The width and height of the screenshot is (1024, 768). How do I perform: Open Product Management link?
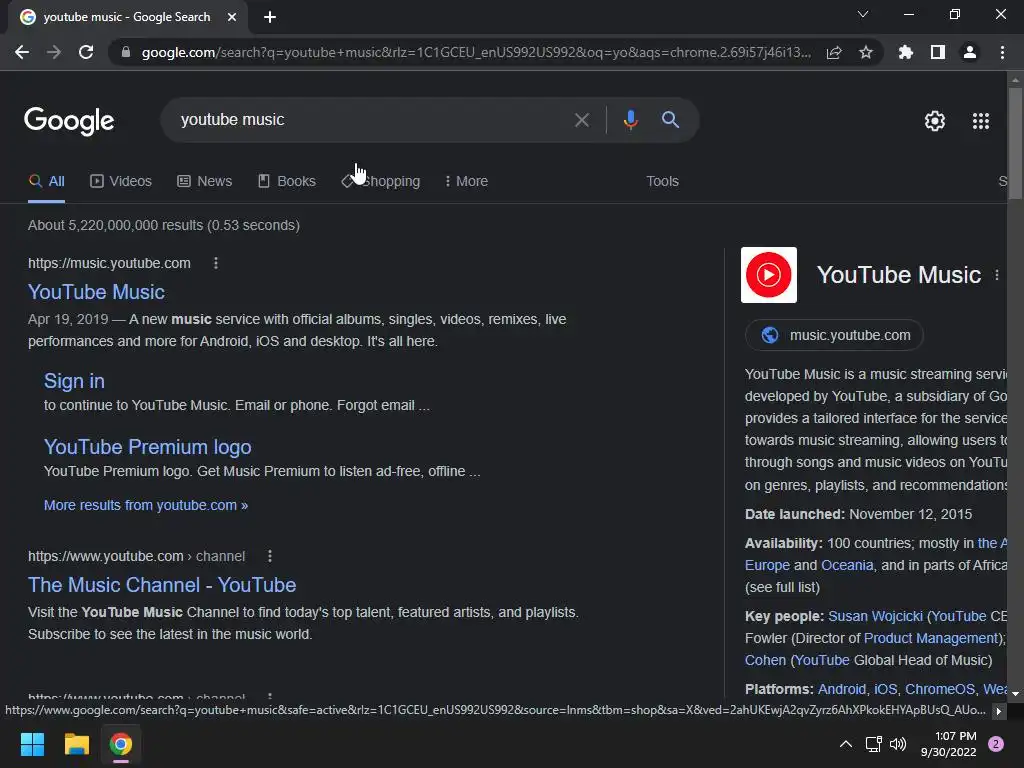coord(931,638)
